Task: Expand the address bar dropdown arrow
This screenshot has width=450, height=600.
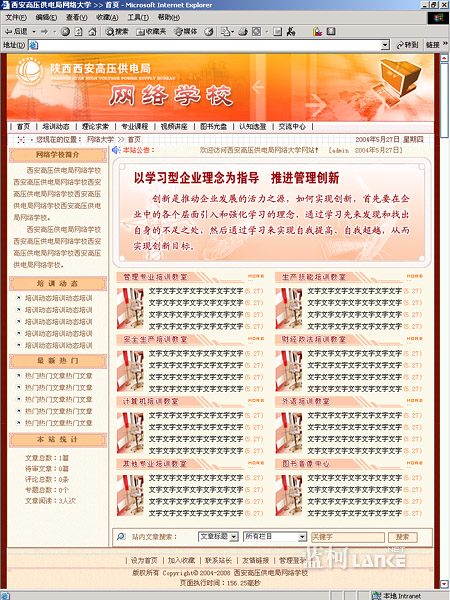Action: 385,45
